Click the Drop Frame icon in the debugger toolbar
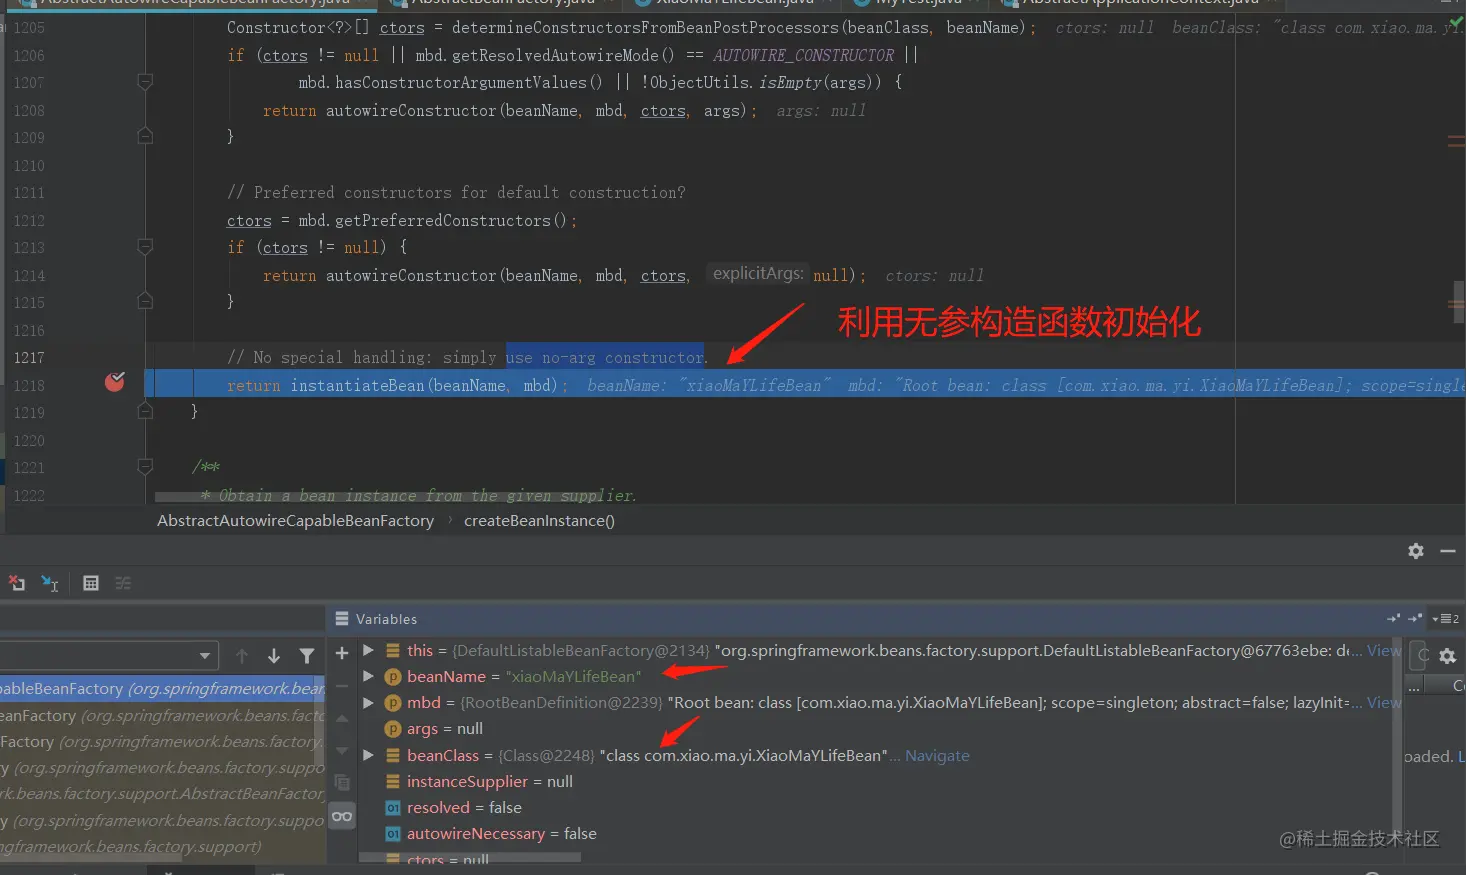 click(16, 583)
